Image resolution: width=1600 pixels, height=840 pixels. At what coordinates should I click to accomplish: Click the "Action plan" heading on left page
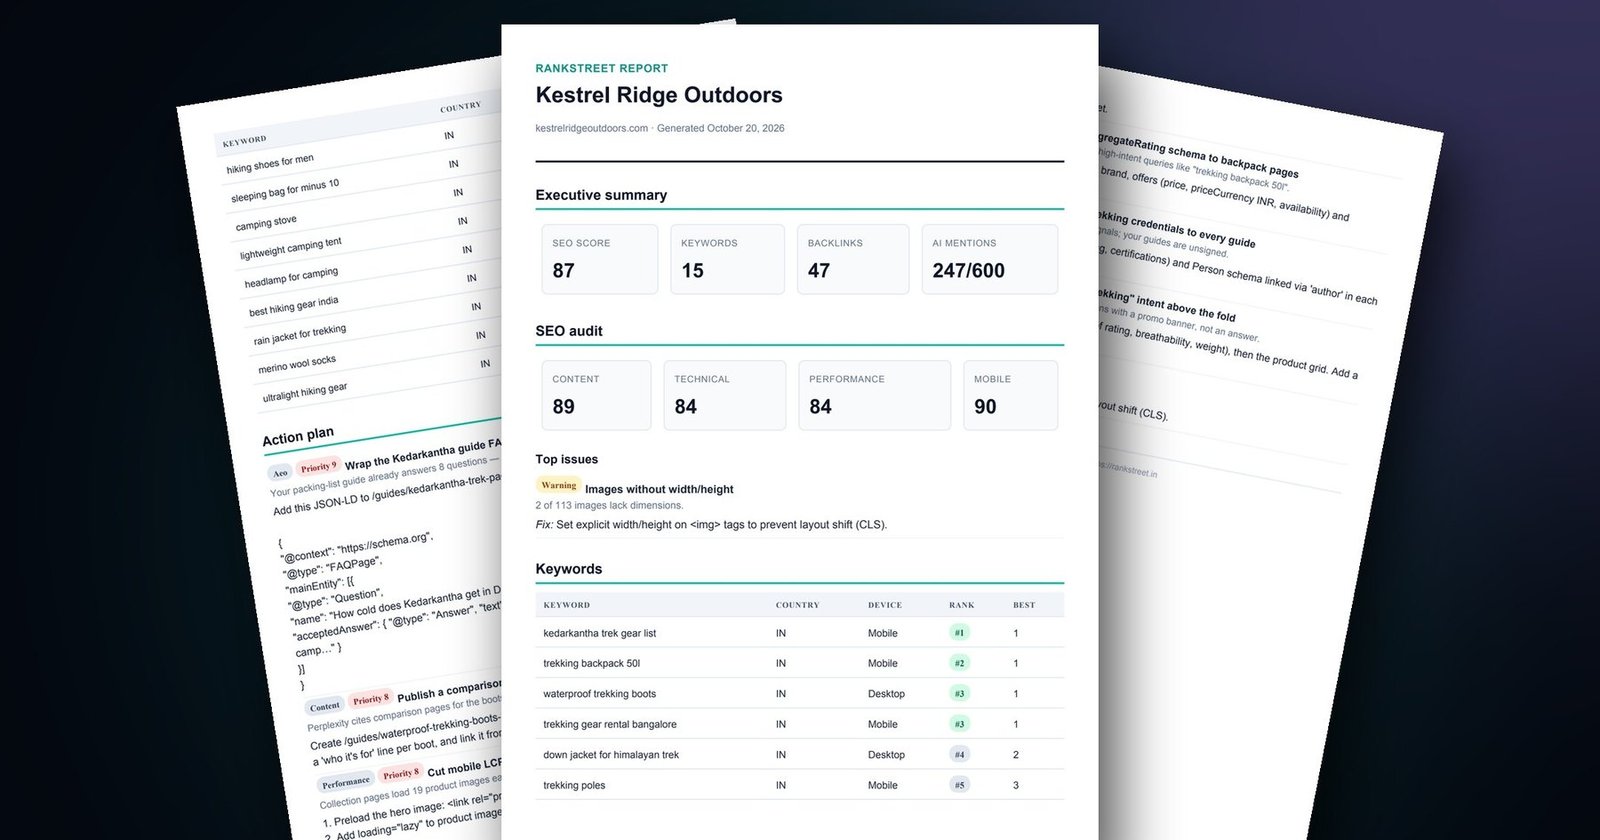[298, 436]
